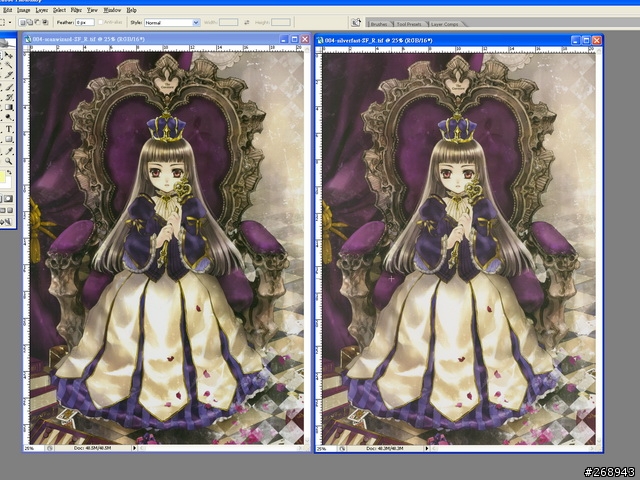This screenshot has height=480, width=640.
Task: Click Doc size text in silverfast status bar
Action: point(384,449)
